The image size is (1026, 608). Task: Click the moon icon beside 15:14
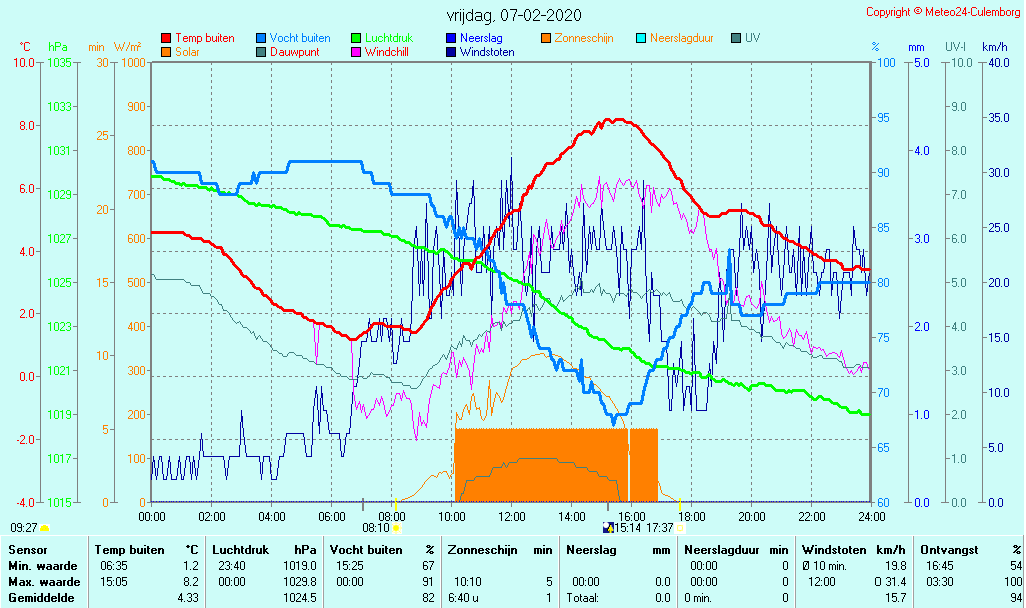click(x=607, y=527)
